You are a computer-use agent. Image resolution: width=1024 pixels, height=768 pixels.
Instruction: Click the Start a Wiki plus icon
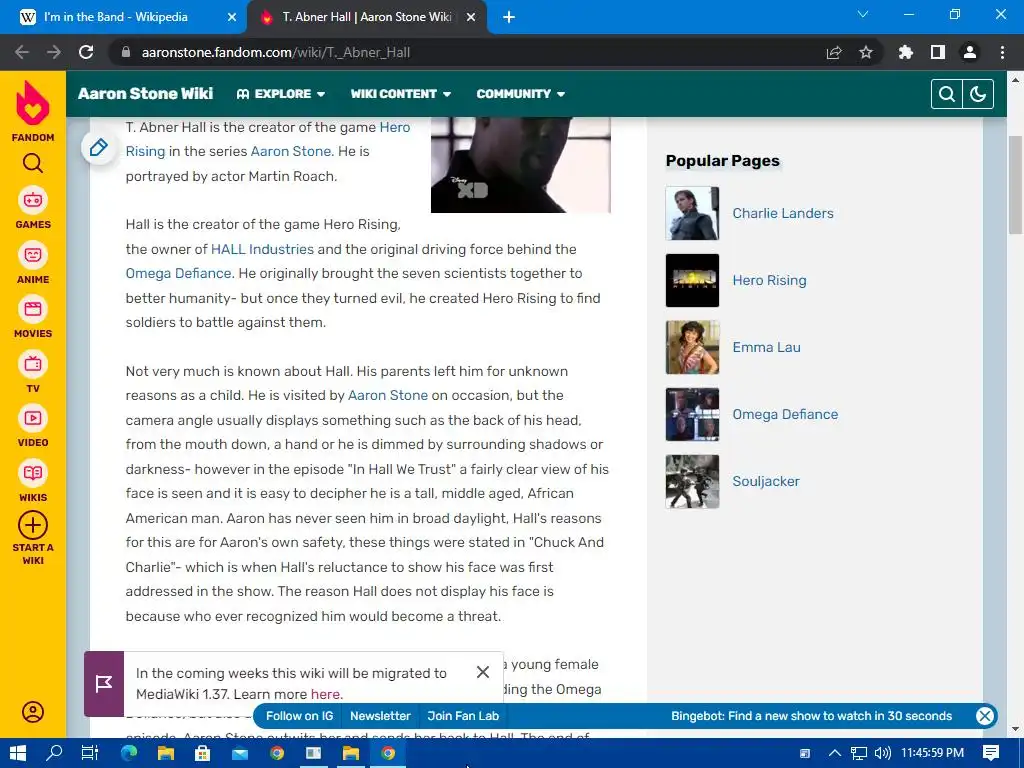(33, 525)
